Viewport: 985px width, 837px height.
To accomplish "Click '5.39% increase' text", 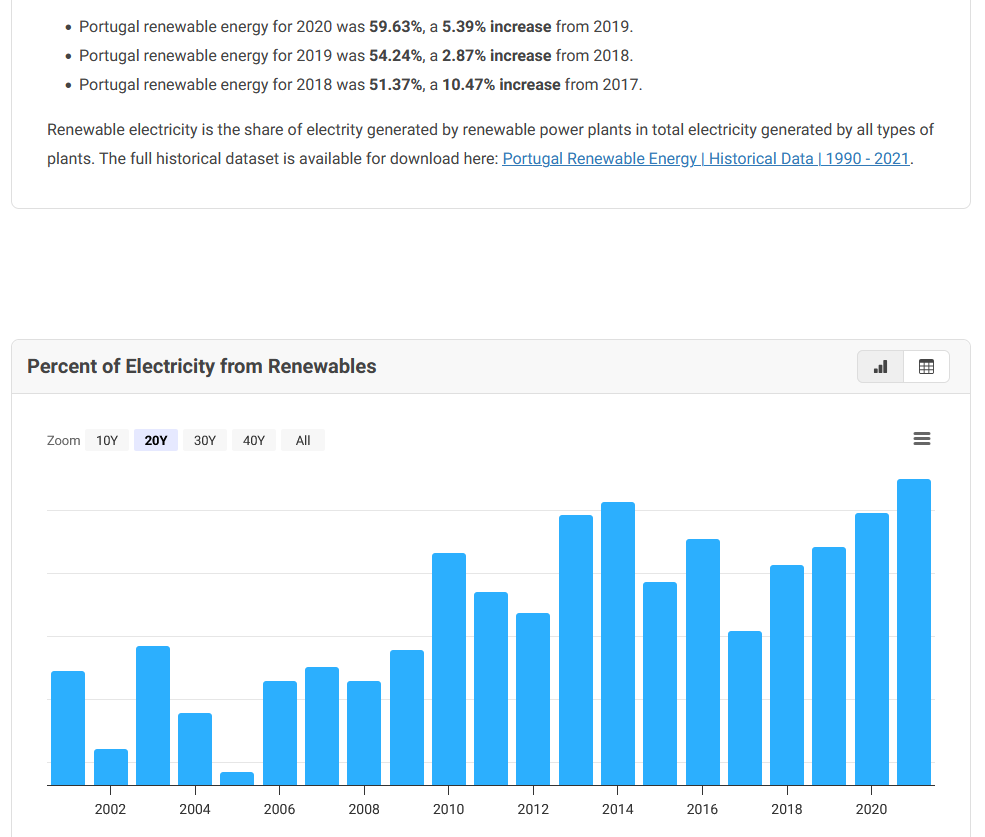I will point(496,26).
